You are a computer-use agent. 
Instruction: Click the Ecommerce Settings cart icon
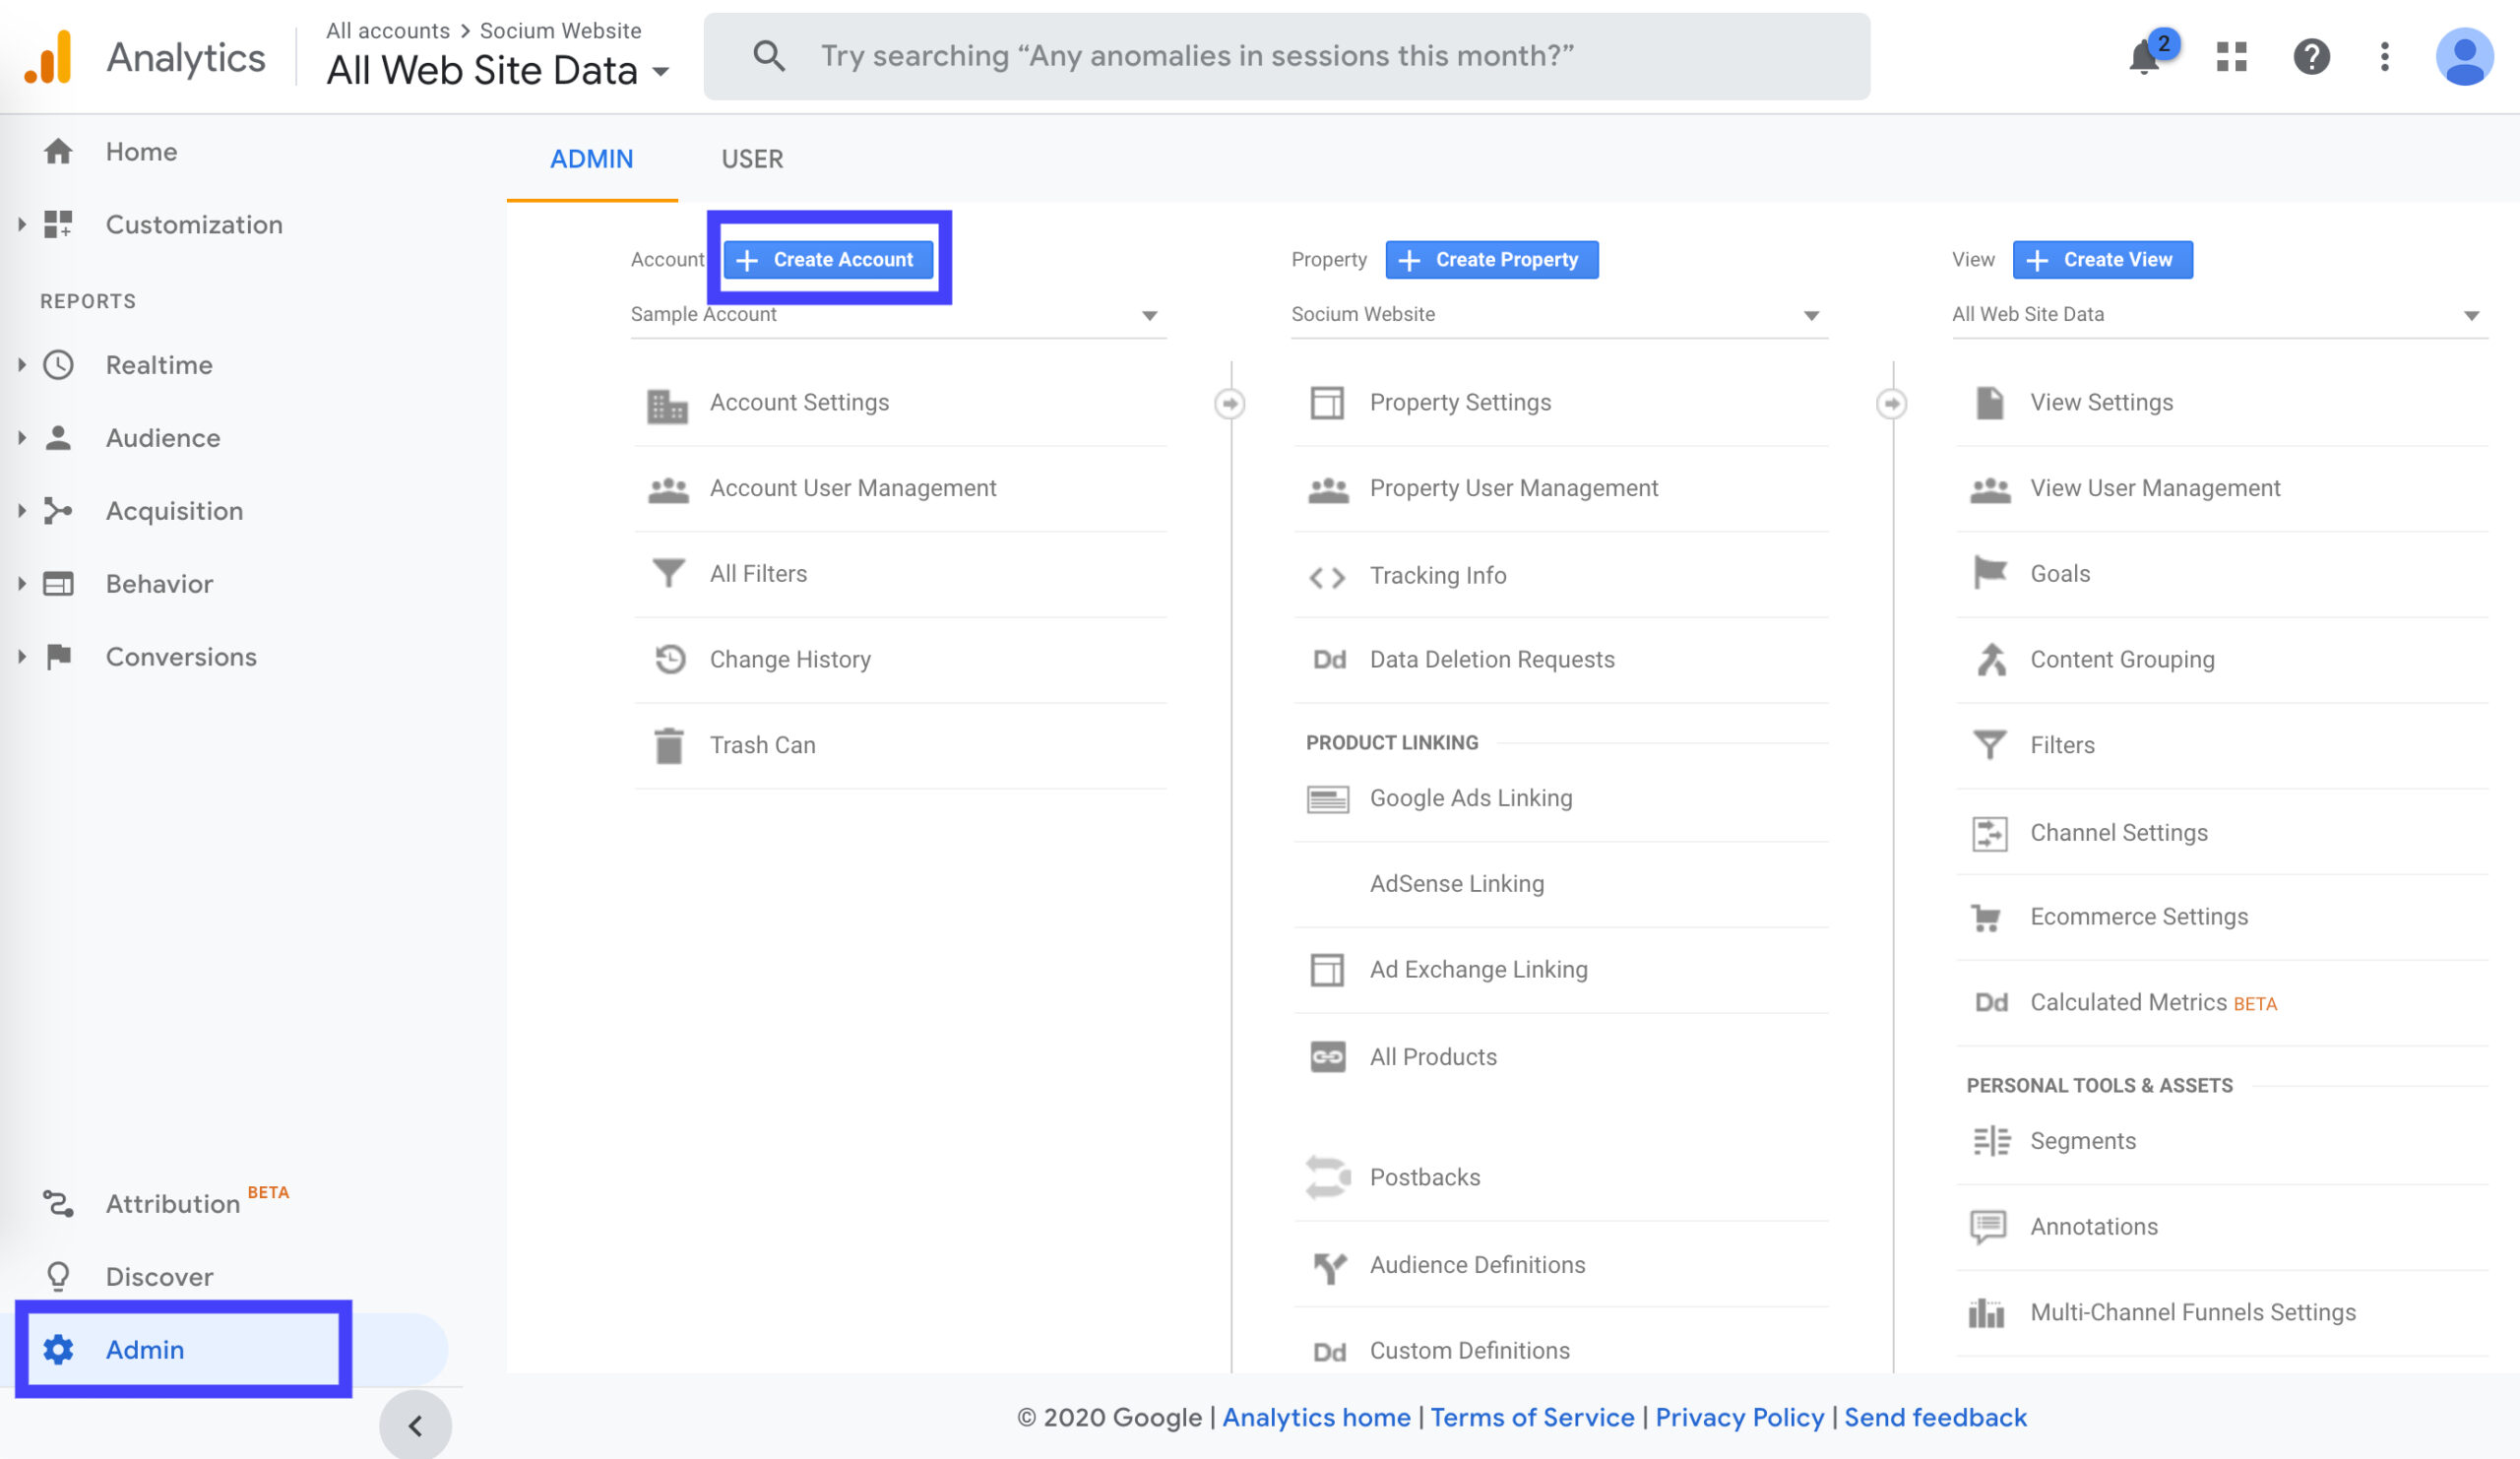click(1985, 918)
